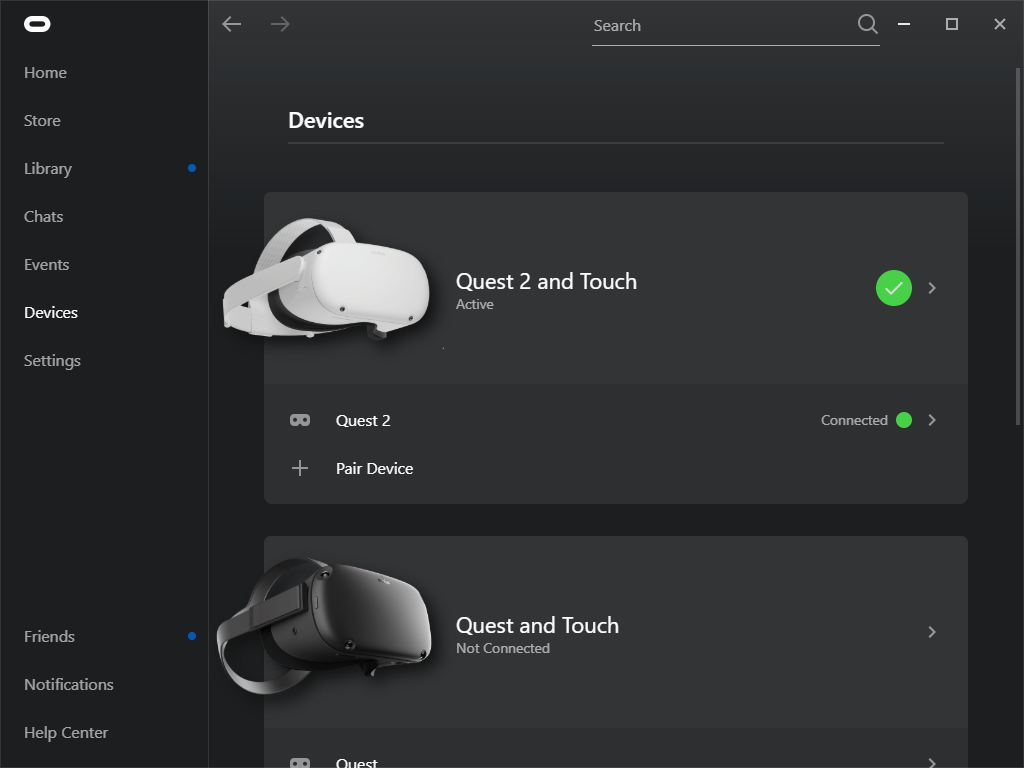Click the Quest 2 headset glyph icon
Viewport: 1024px width, 768px height.
(x=300, y=420)
